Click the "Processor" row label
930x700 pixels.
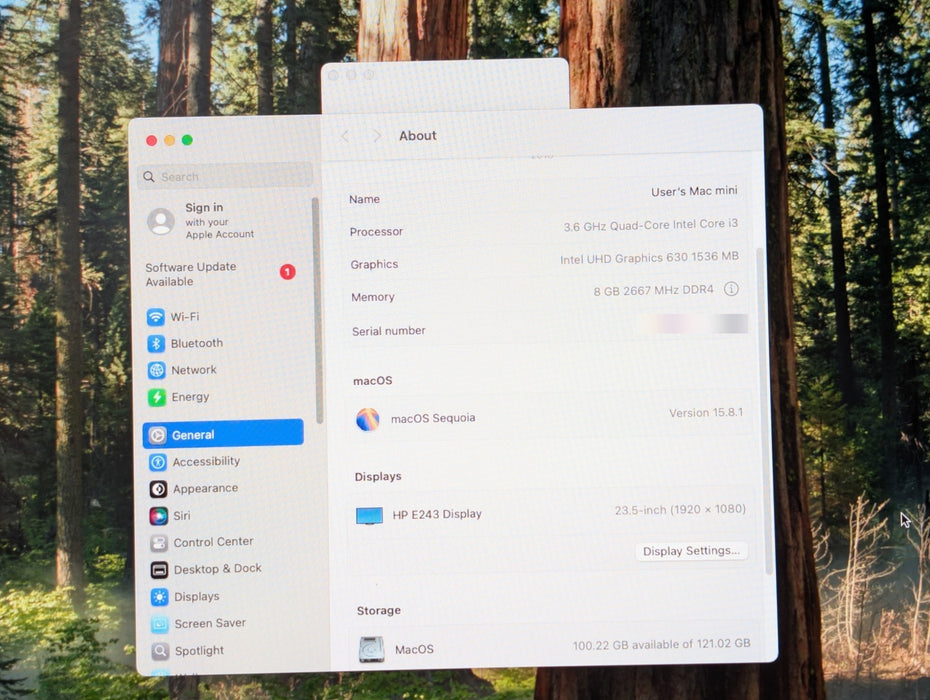(x=376, y=231)
